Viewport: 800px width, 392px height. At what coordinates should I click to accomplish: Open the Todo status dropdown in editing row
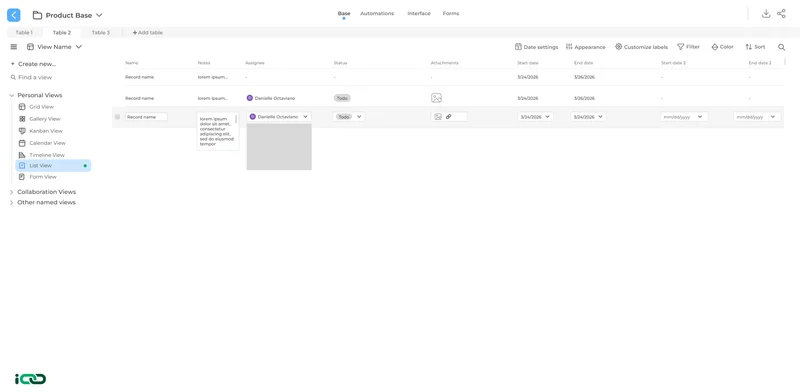pyautogui.click(x=349, y=117)
